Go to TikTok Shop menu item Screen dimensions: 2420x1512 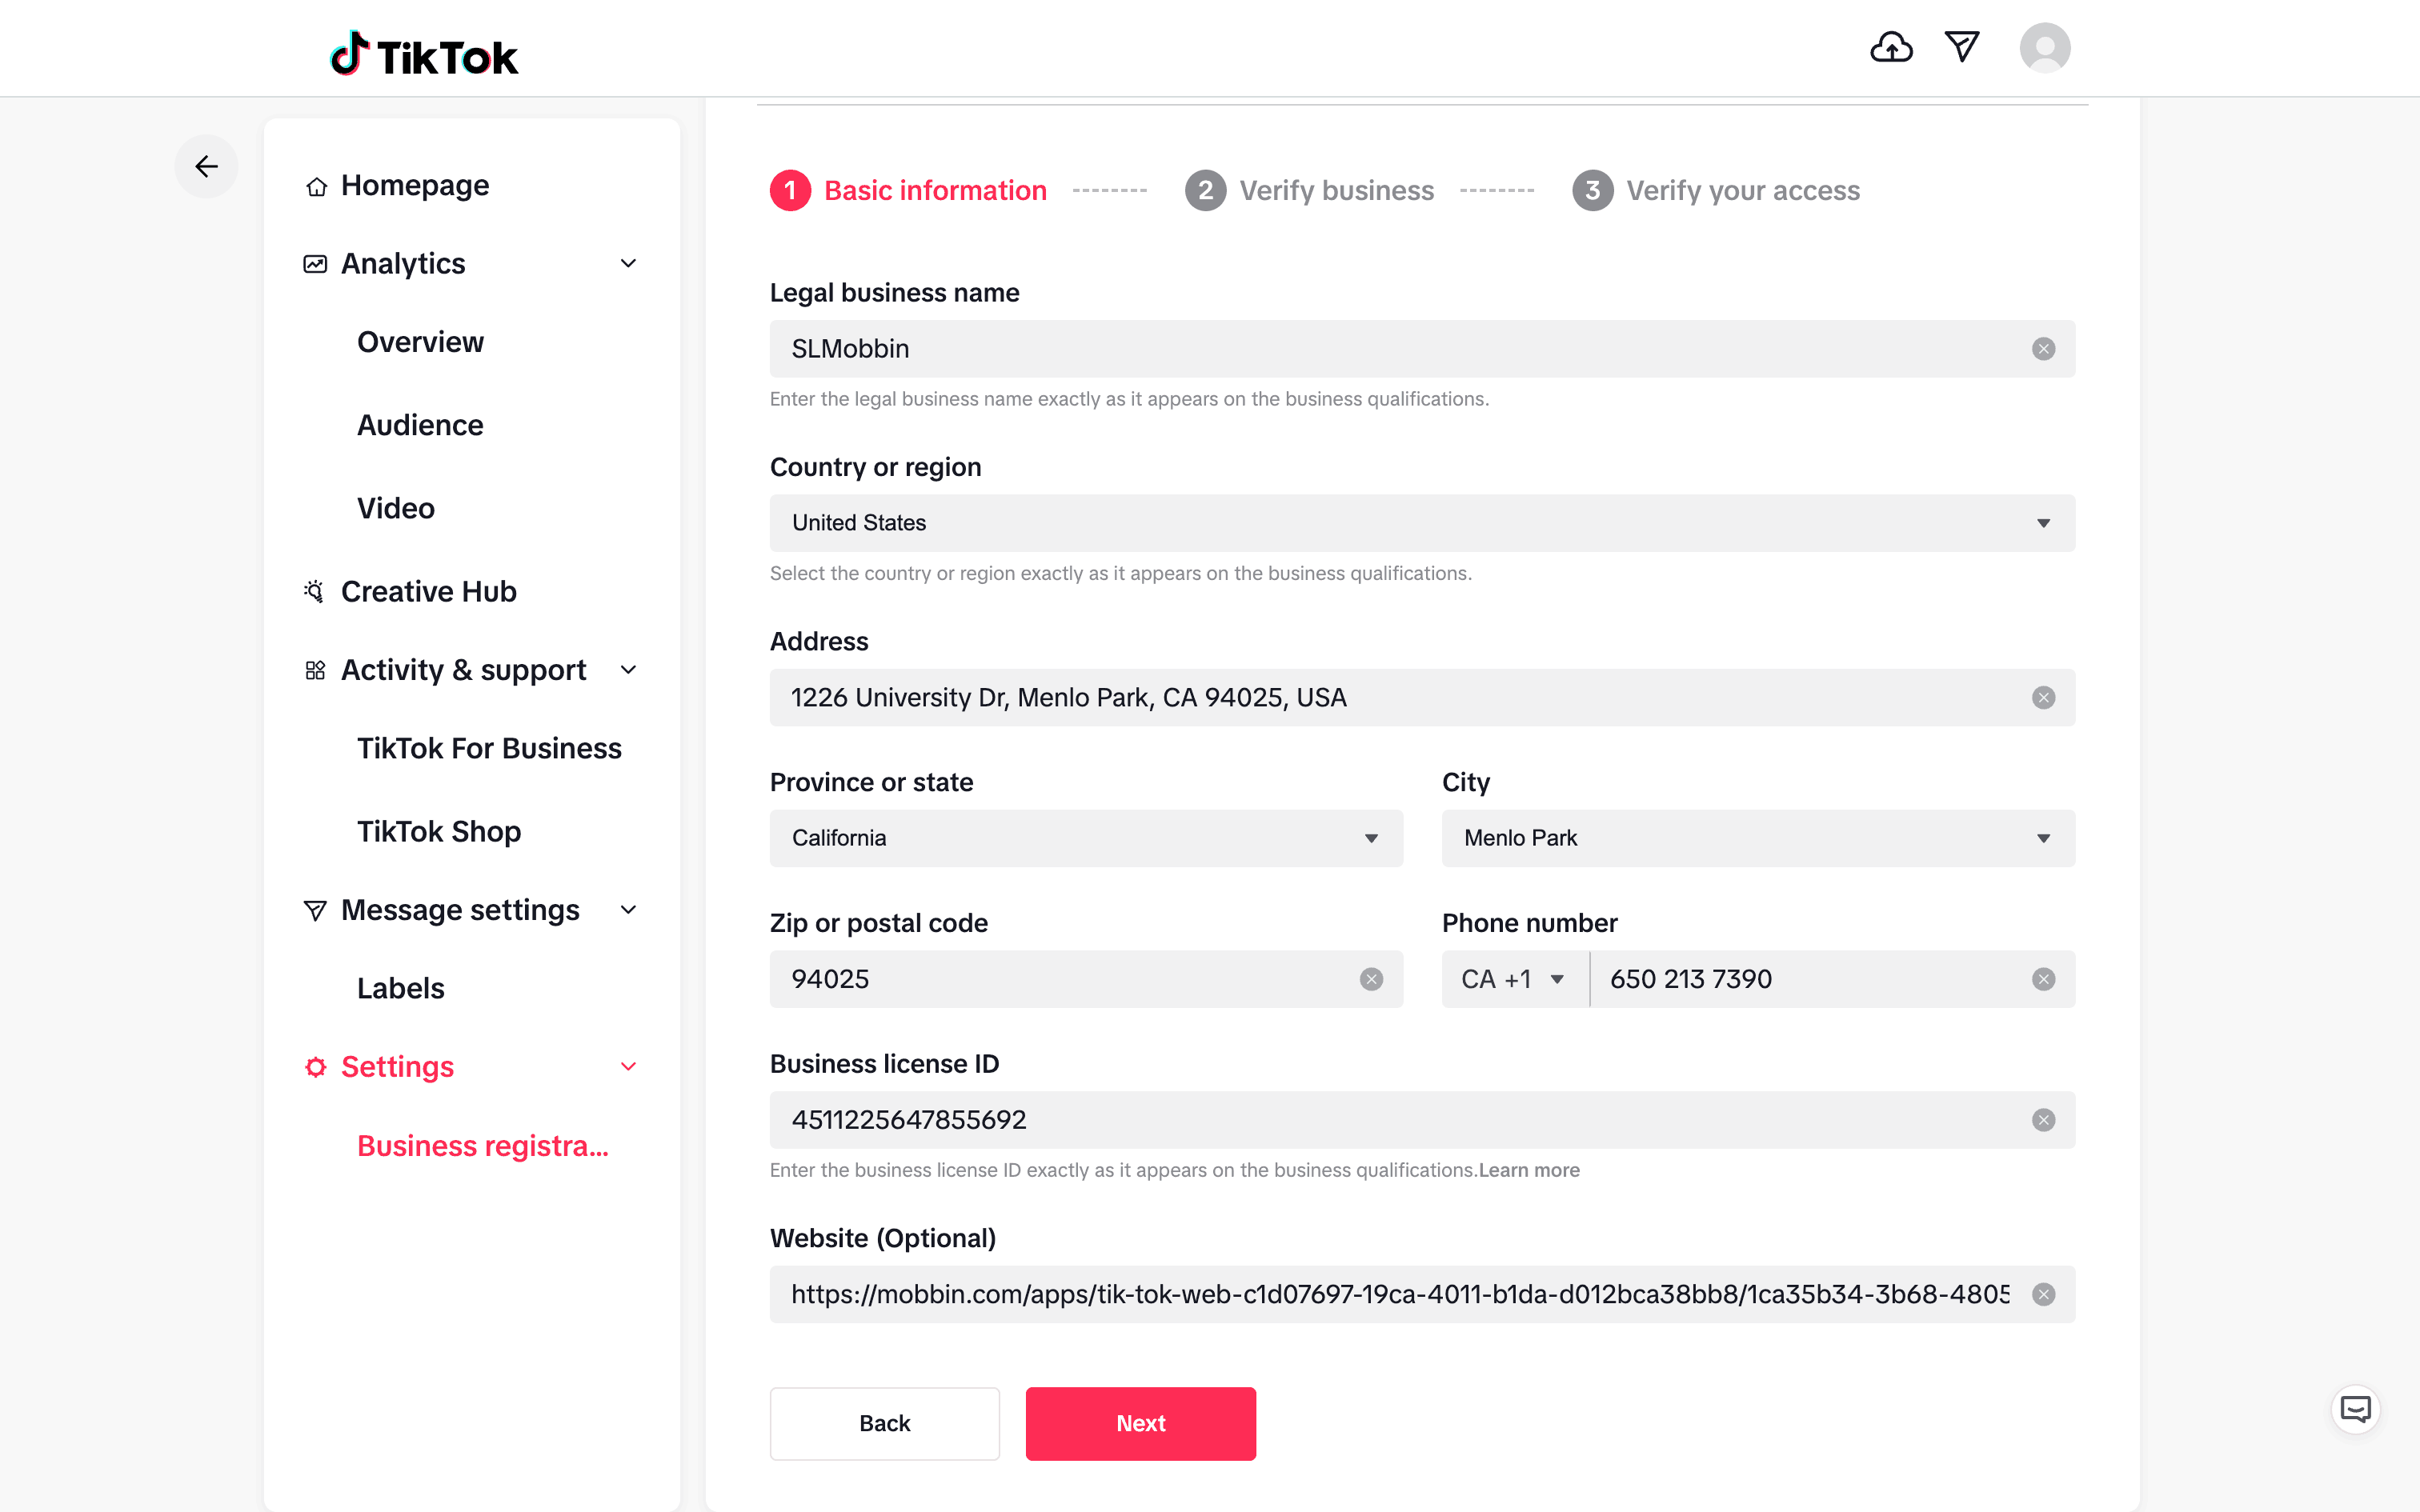(x=438, y=832)
